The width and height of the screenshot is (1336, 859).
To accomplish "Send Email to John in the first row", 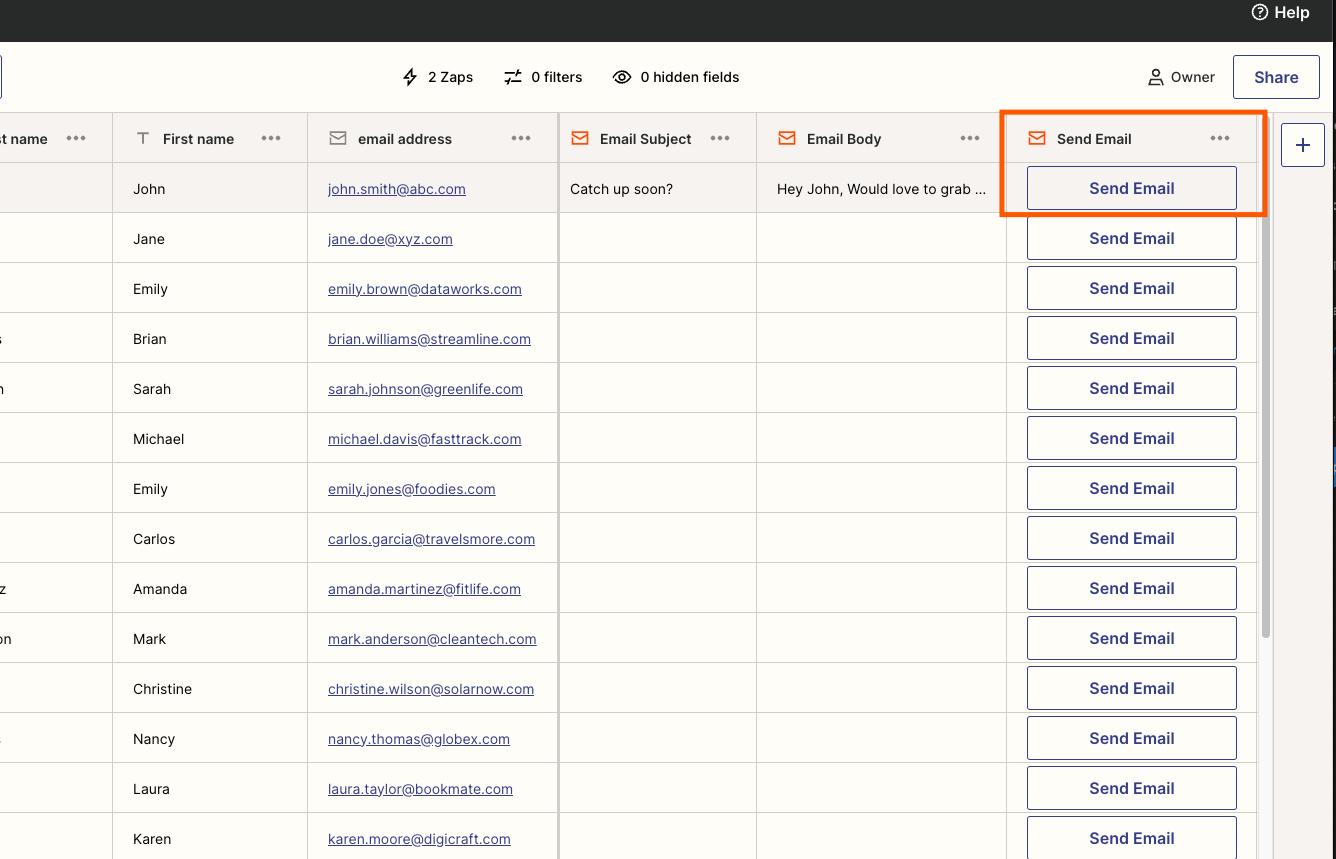I will pyautogui.click(x=1131, y=188).
